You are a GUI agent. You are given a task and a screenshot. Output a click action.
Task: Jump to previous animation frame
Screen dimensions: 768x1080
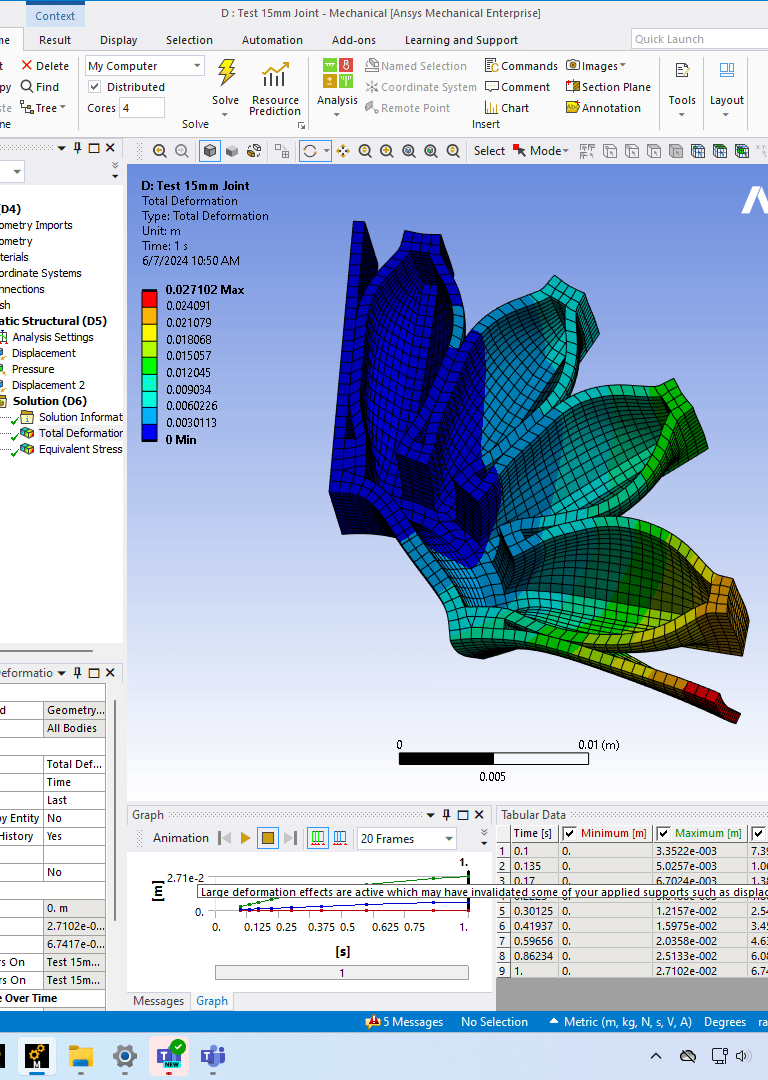pyautogui.click(x=225, y=838)
